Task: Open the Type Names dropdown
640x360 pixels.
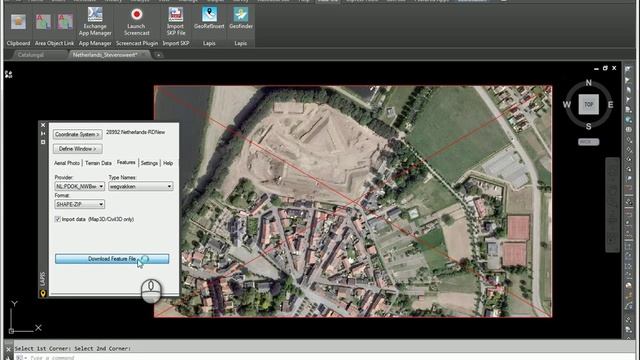Action: pyautogui.click(x=140, y=186)
